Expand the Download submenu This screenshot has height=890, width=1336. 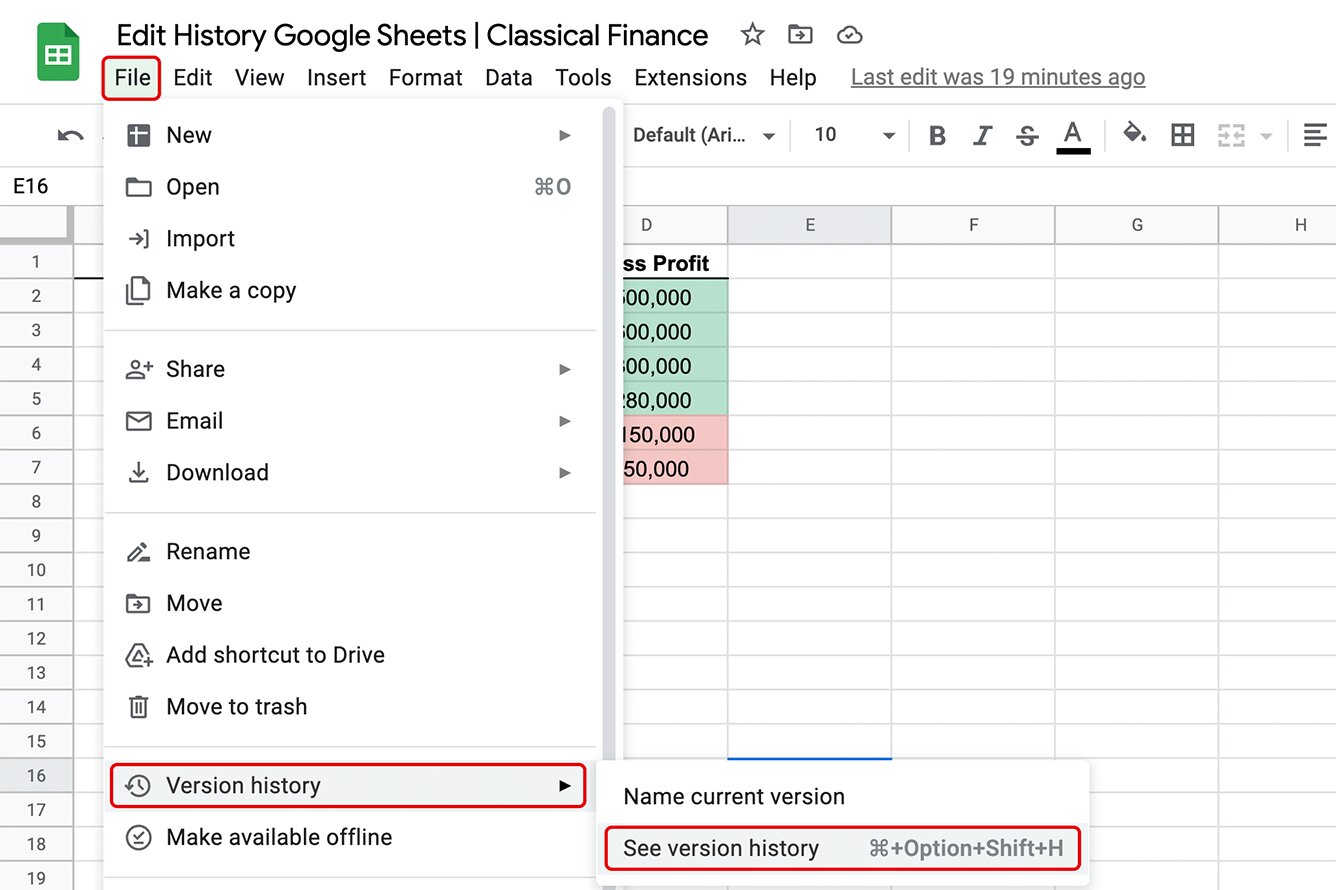[x=217, y=472]
